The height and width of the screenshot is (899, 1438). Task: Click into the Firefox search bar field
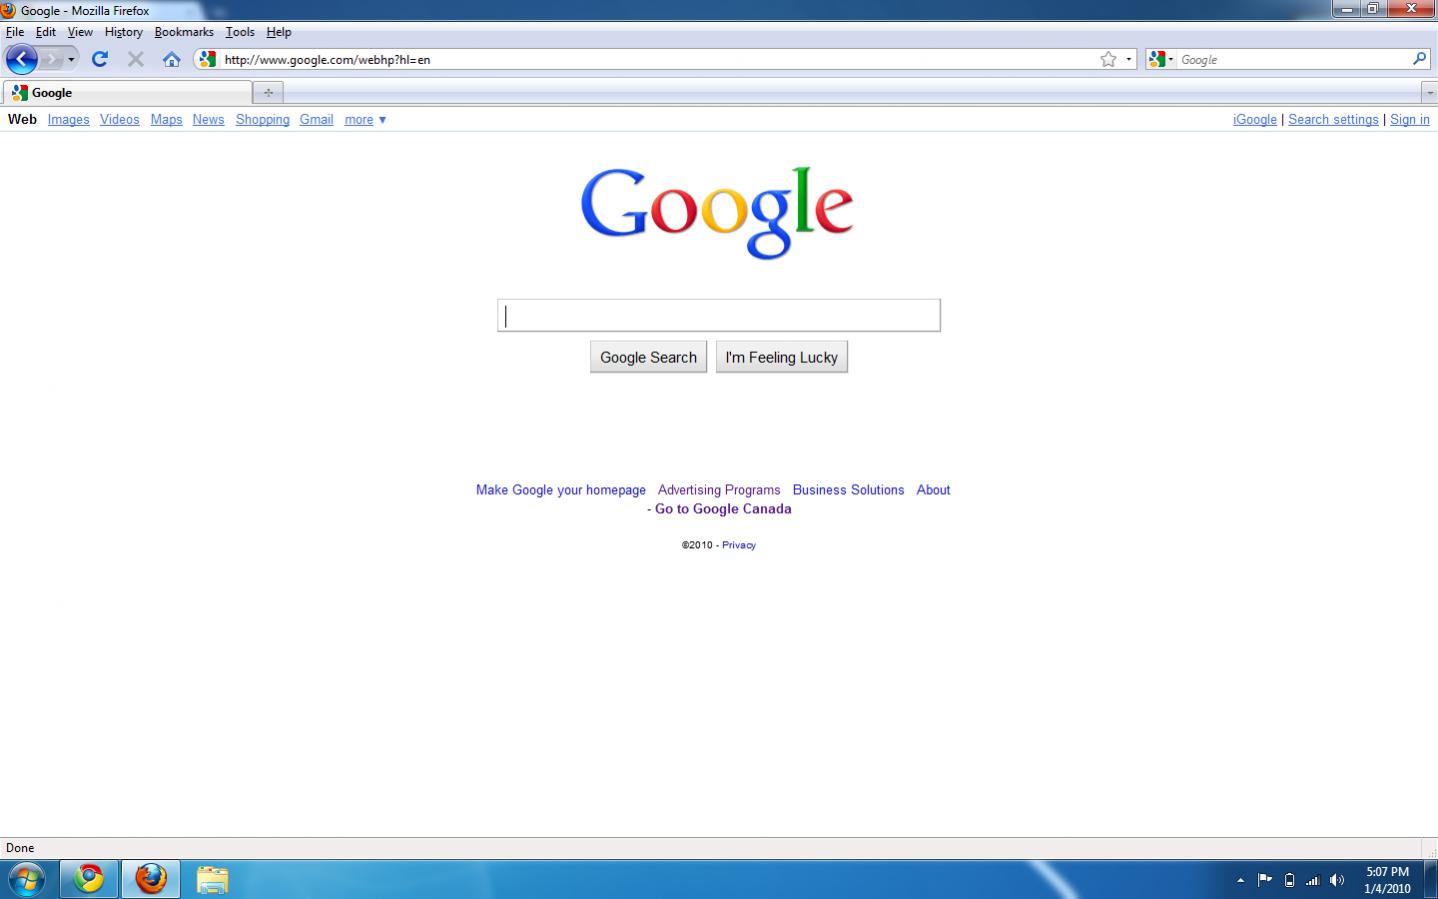point(1293,59)
